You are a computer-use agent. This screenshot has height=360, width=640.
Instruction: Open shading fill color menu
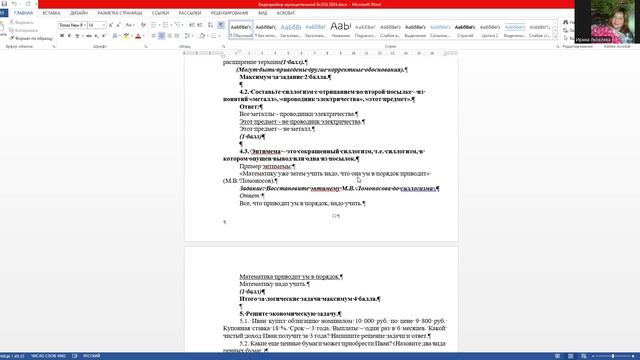(x=202, y=36)
